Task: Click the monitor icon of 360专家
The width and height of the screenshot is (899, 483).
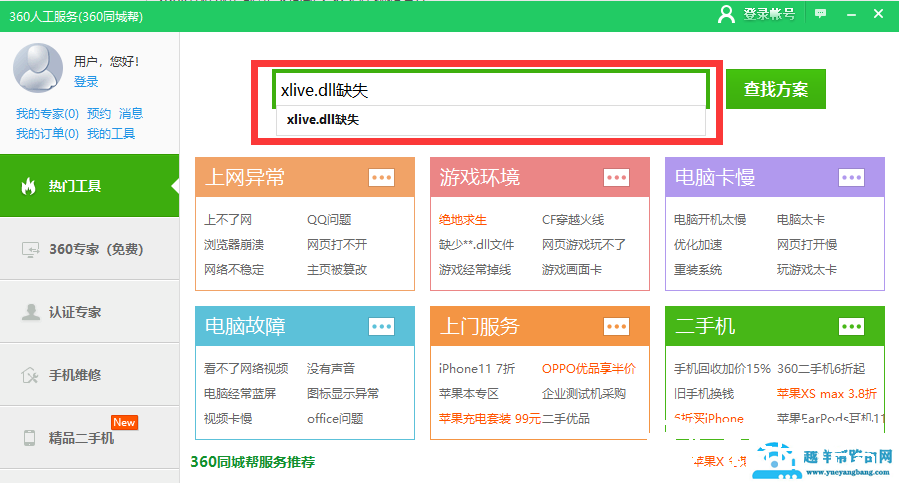Action: [x=30, y=250]
